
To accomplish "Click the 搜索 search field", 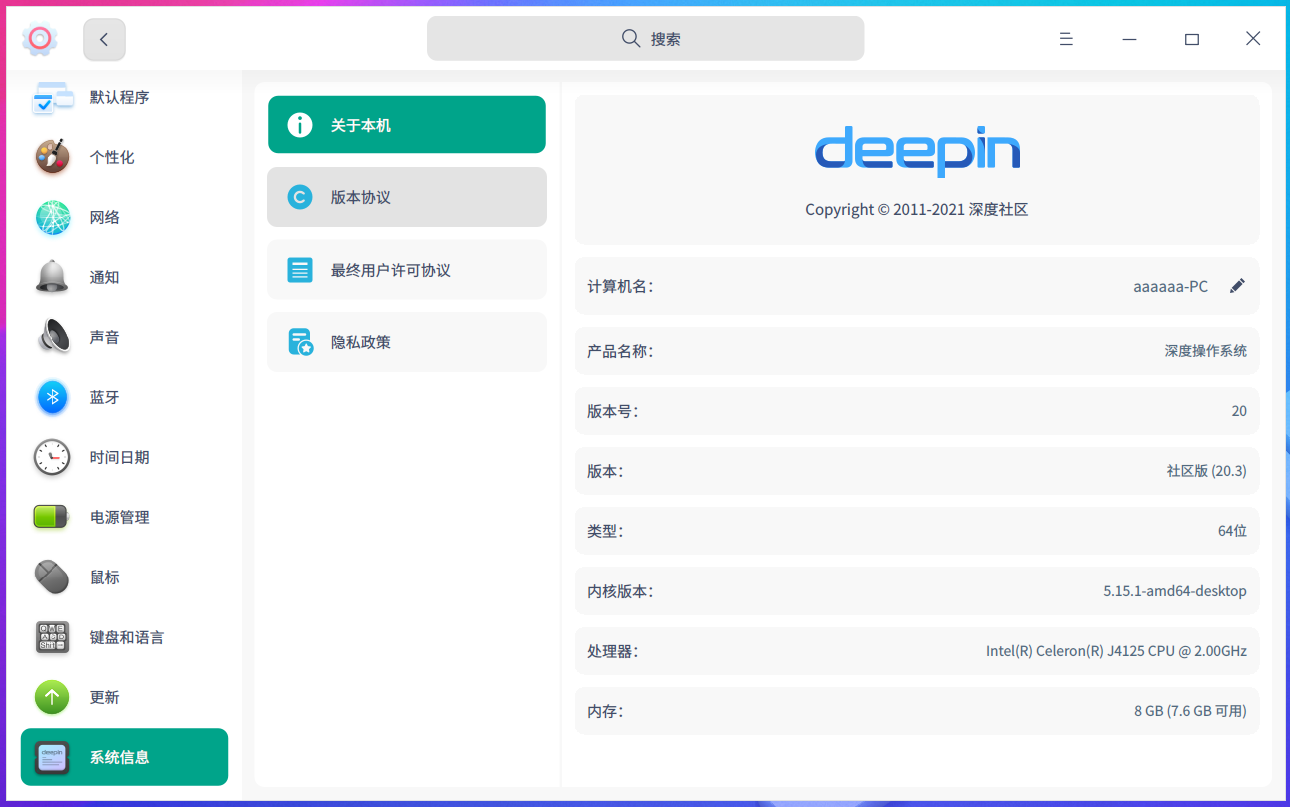I will coord(645,38).
